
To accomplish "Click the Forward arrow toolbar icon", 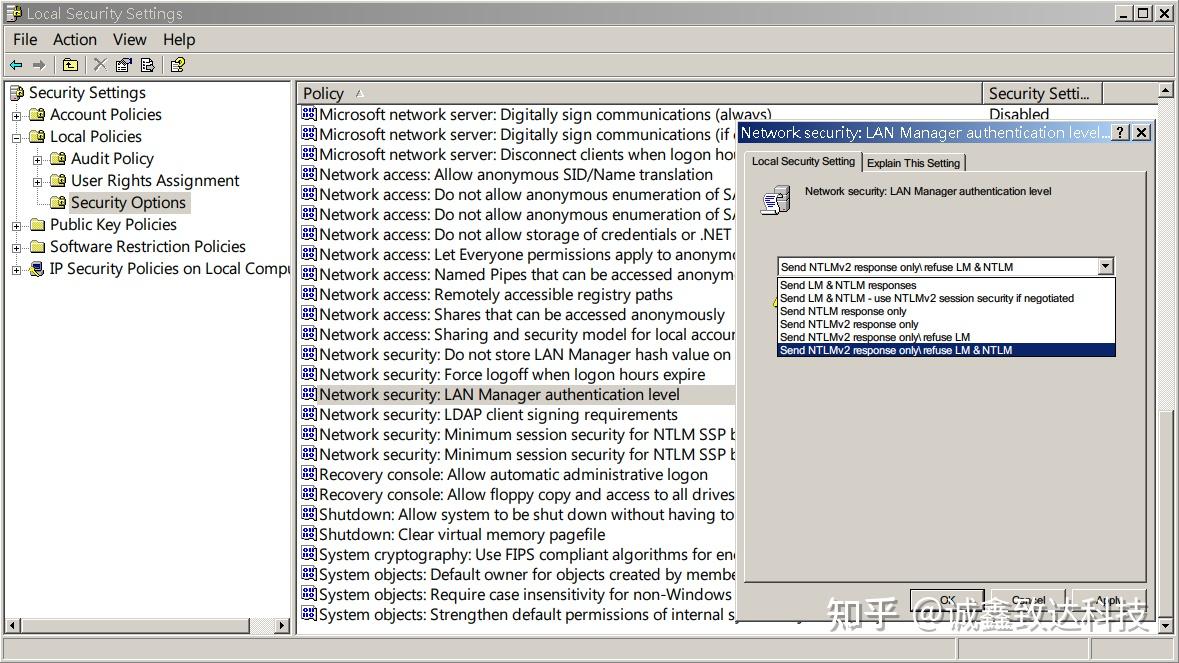I will tap(39, 65).
